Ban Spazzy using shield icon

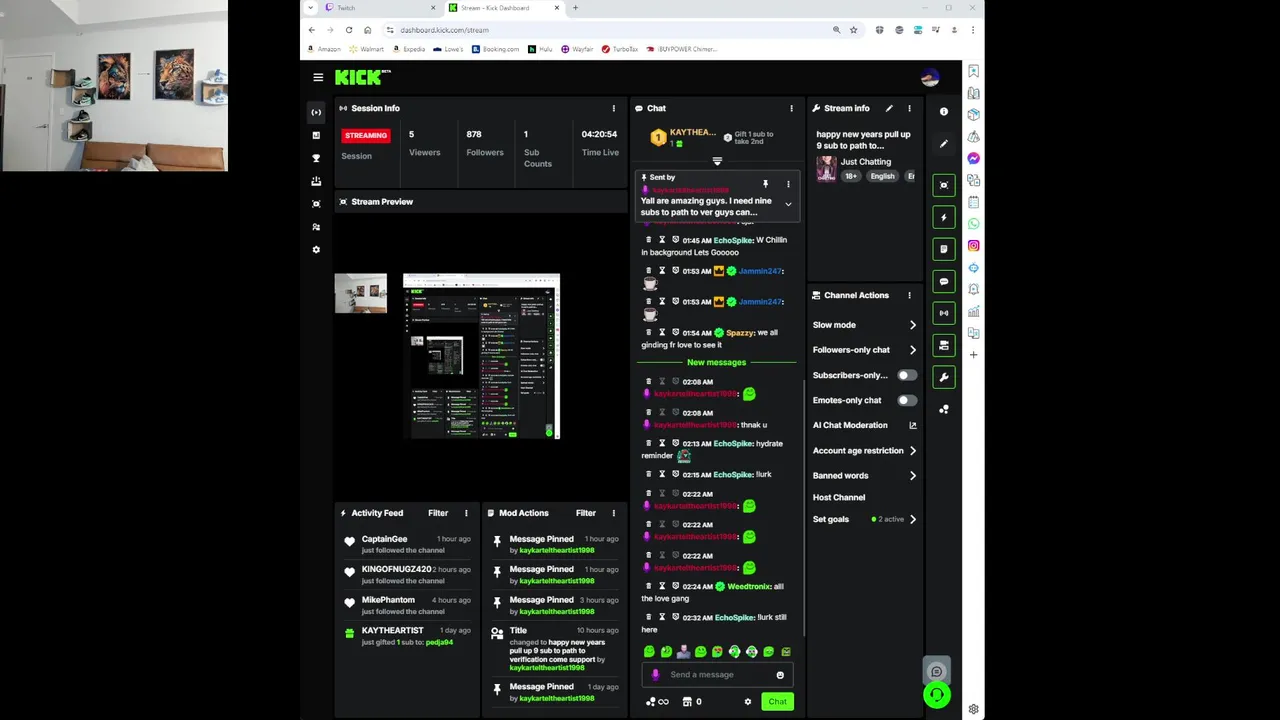click(x=675, y=332)
